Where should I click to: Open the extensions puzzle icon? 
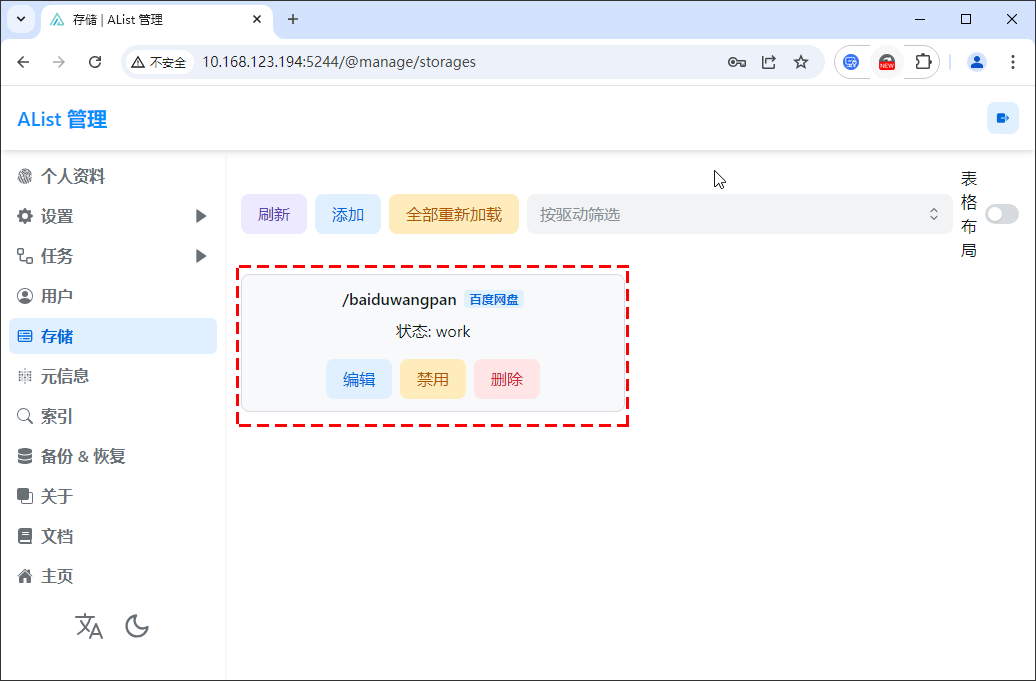[923, 62]
